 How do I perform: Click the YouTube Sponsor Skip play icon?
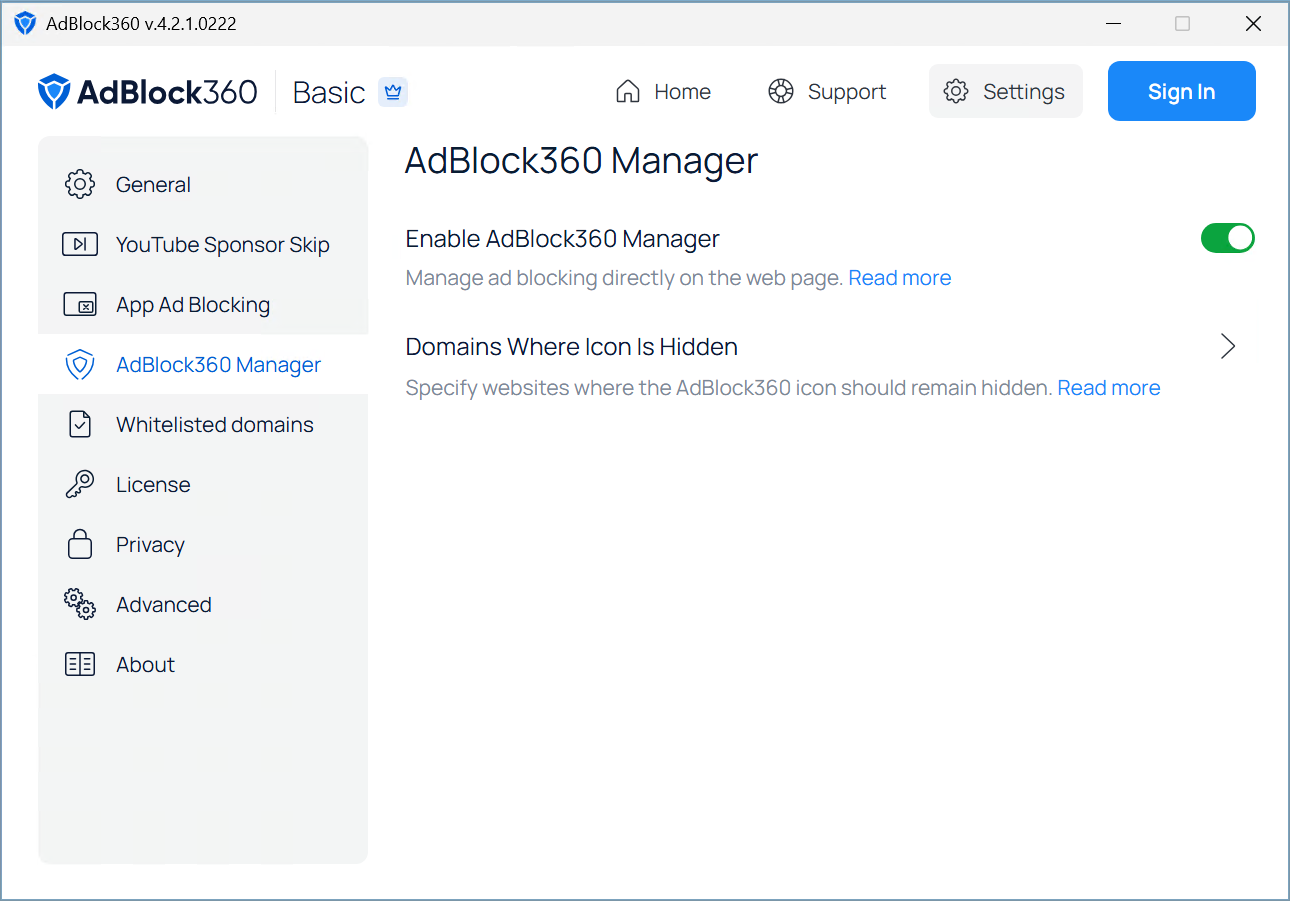click(80, 244)
